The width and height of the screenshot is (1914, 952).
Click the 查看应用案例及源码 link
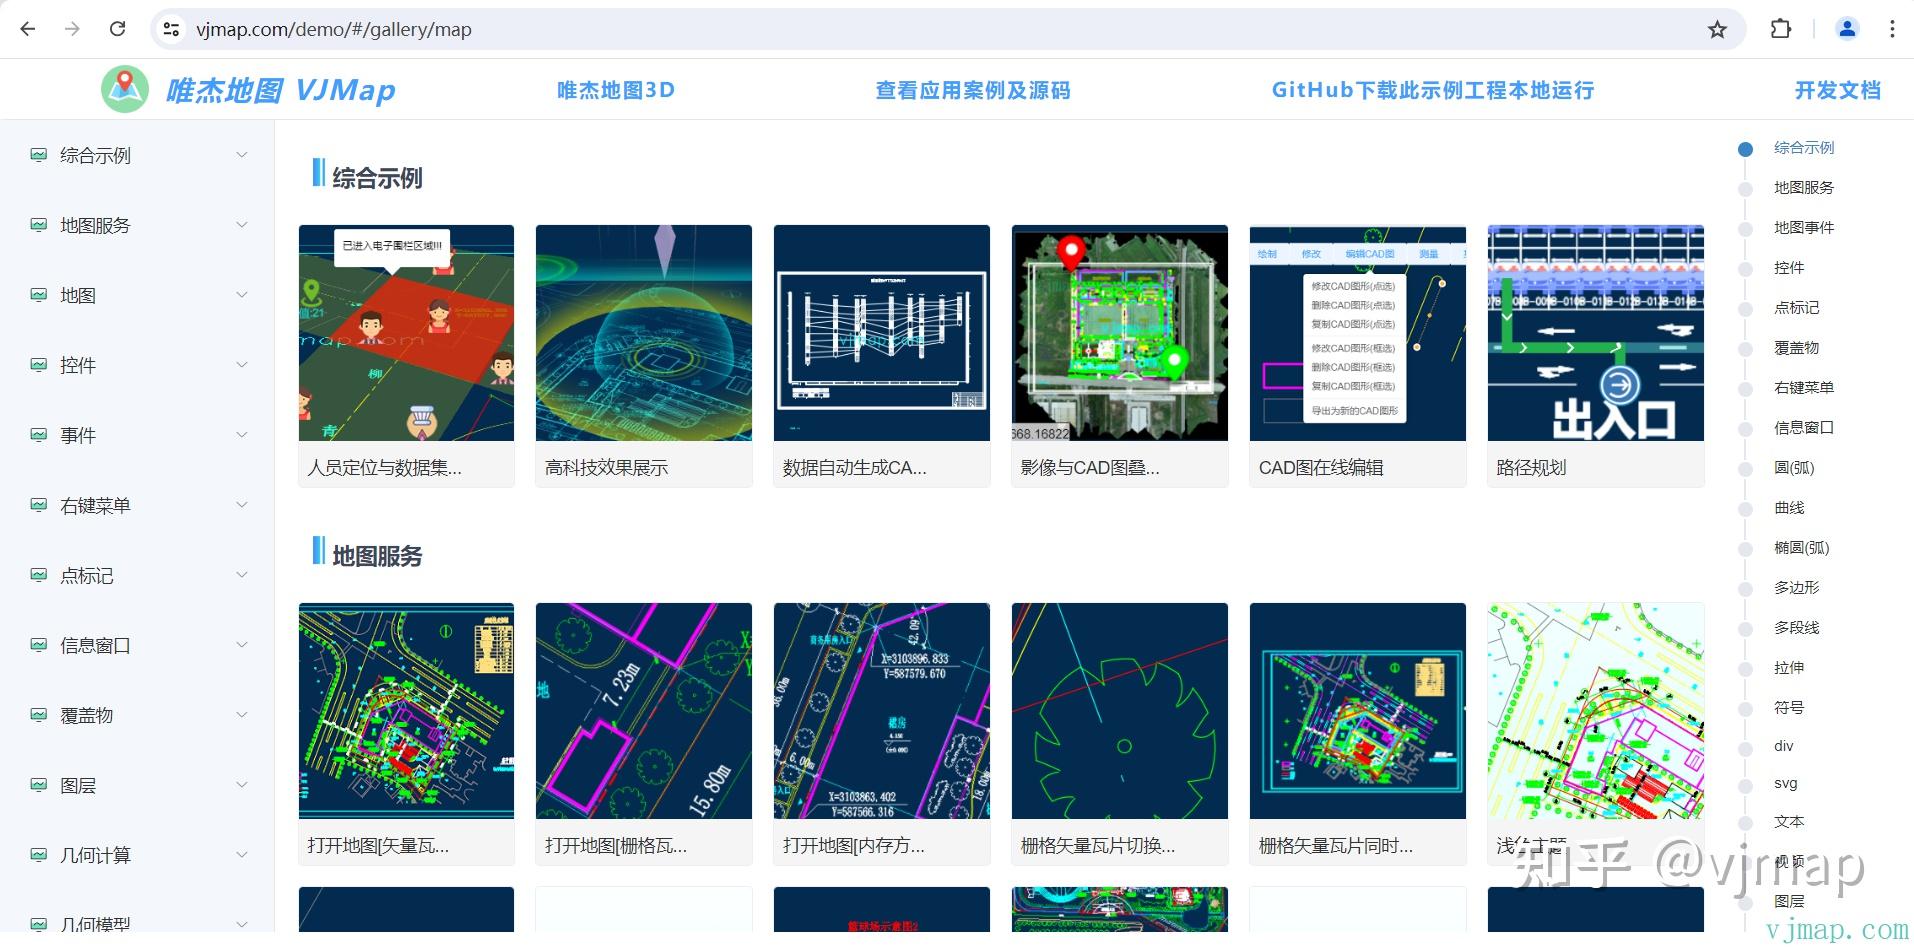click(x=971, y=89)
